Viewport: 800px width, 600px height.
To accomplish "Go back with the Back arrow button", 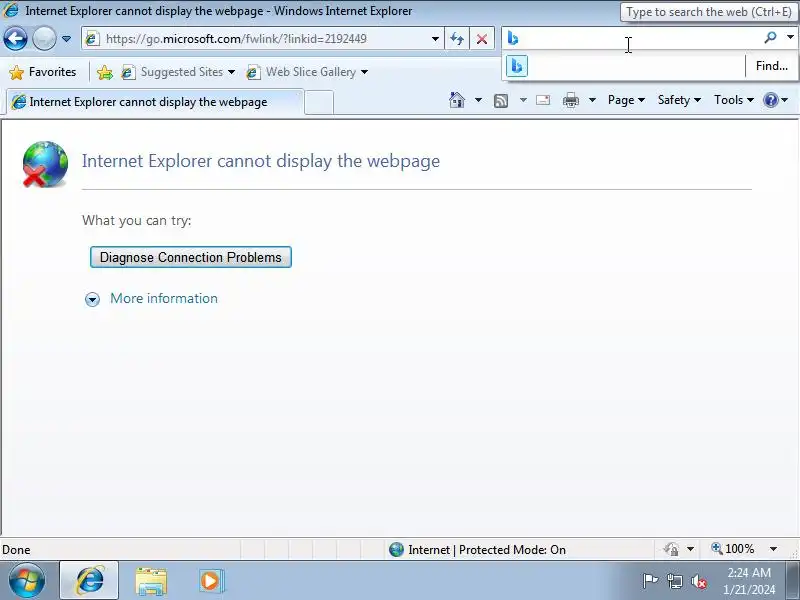I will point(15,39).
